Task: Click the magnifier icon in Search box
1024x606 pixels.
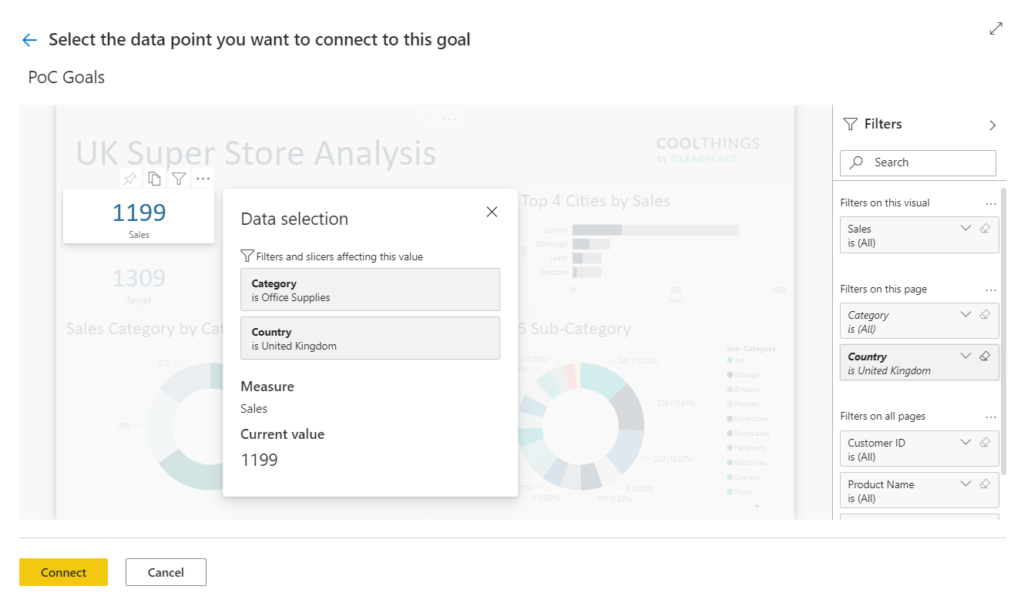Action: click(856, 162)
